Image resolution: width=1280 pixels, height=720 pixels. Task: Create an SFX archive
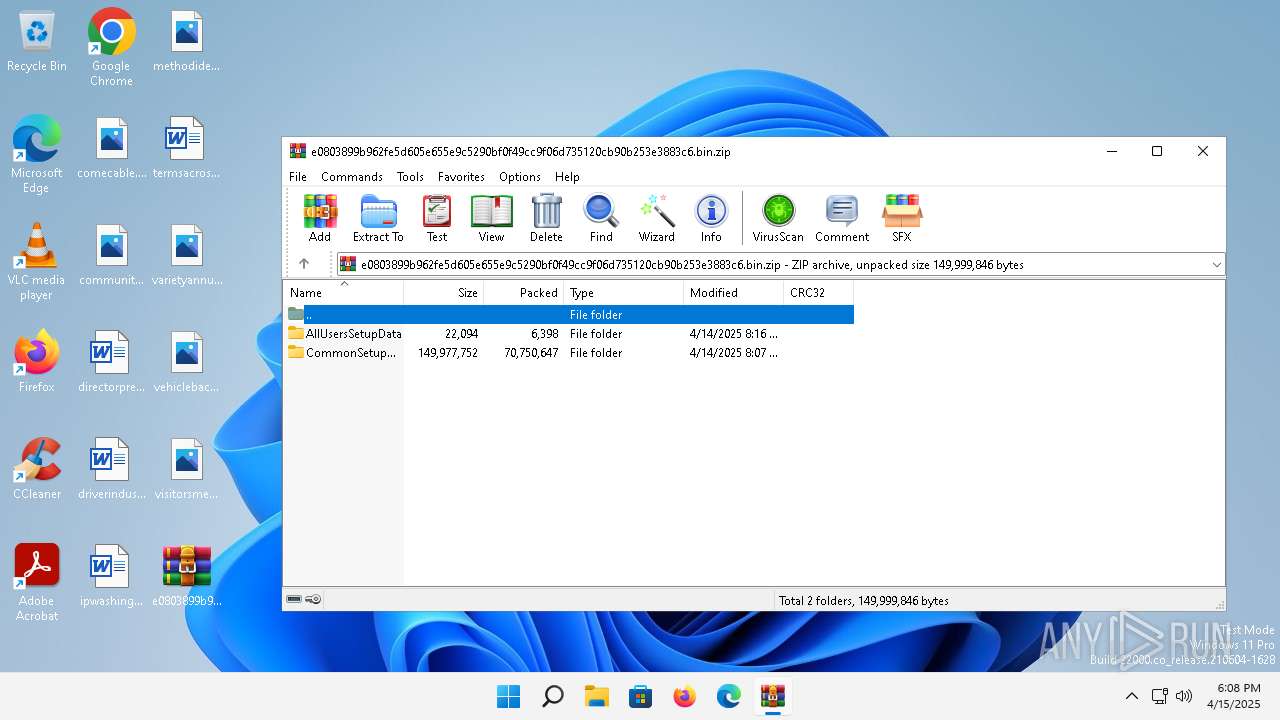point(902,218)
